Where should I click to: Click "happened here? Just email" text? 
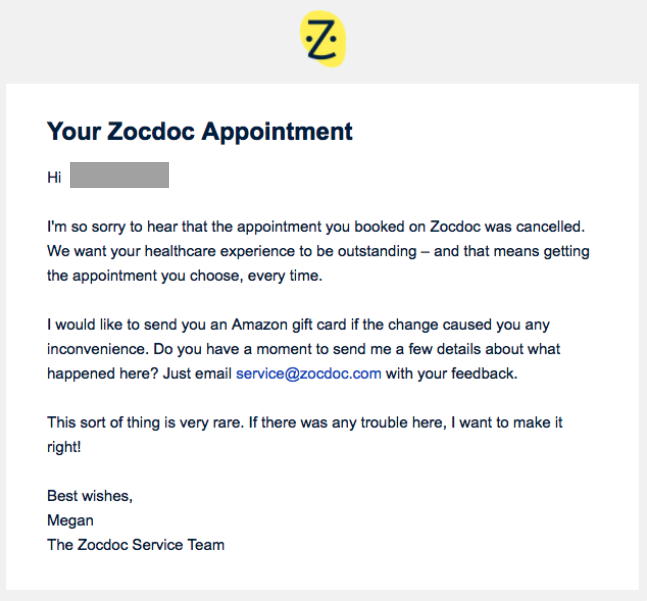(139, 374)
